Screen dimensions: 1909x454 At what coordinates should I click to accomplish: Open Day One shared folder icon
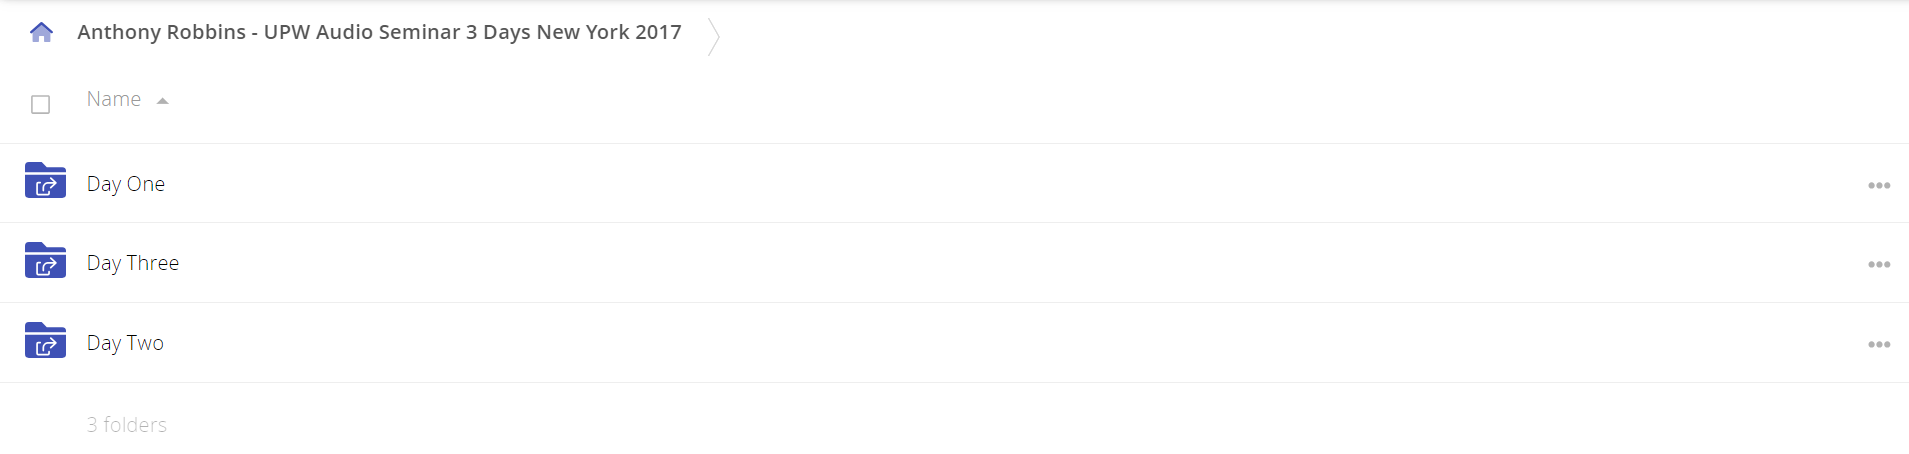[x=45, y=181]
